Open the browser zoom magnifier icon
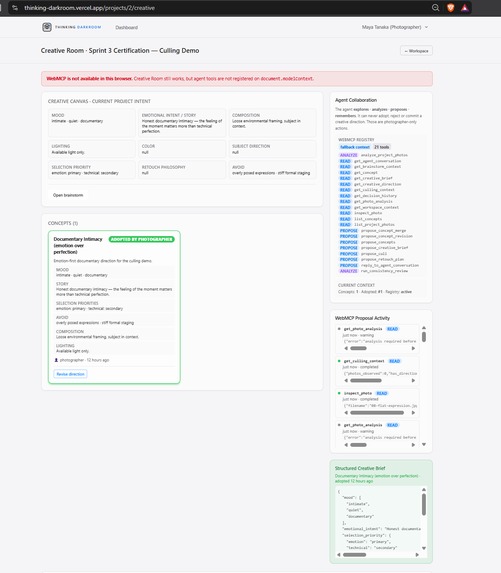Screen dimensions: 501x573 point(435,8)
